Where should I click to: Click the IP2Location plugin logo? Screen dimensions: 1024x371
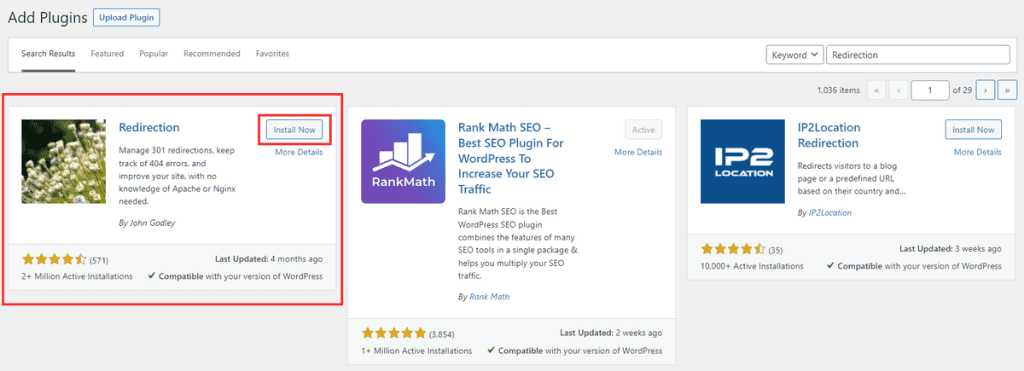[x=743, y=161]
